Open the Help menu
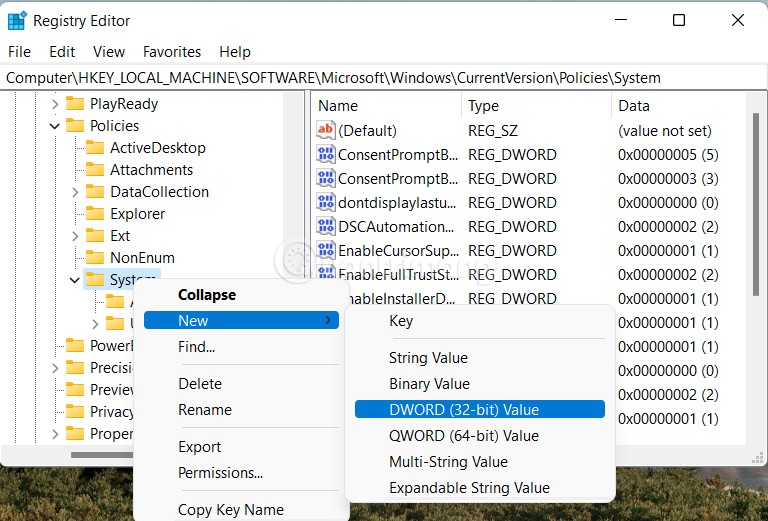 235,52
